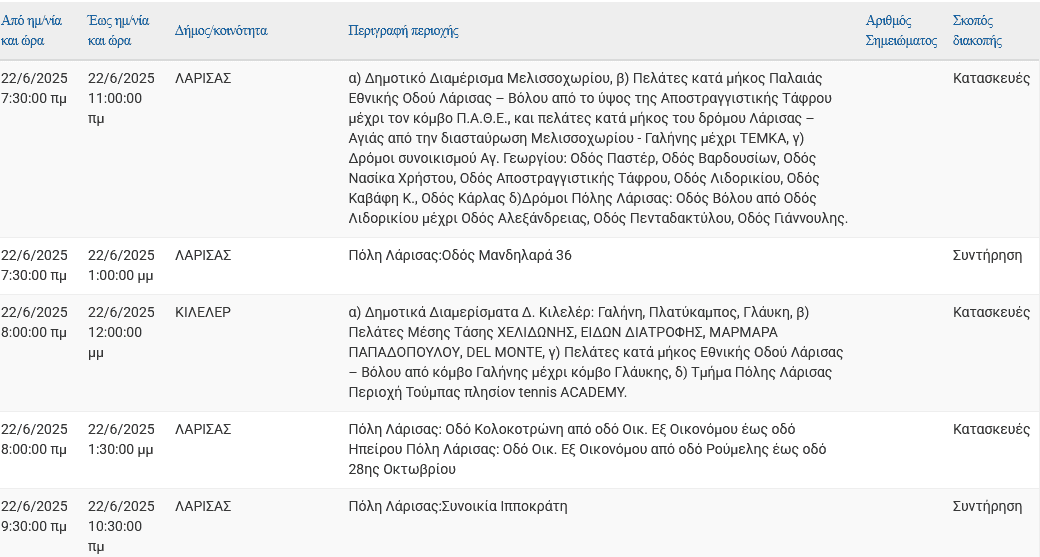Select the "Οδός Μανδηλαρά 36" description cell
This screenshot has width=1040, height=557.
[x=460, y=255]
